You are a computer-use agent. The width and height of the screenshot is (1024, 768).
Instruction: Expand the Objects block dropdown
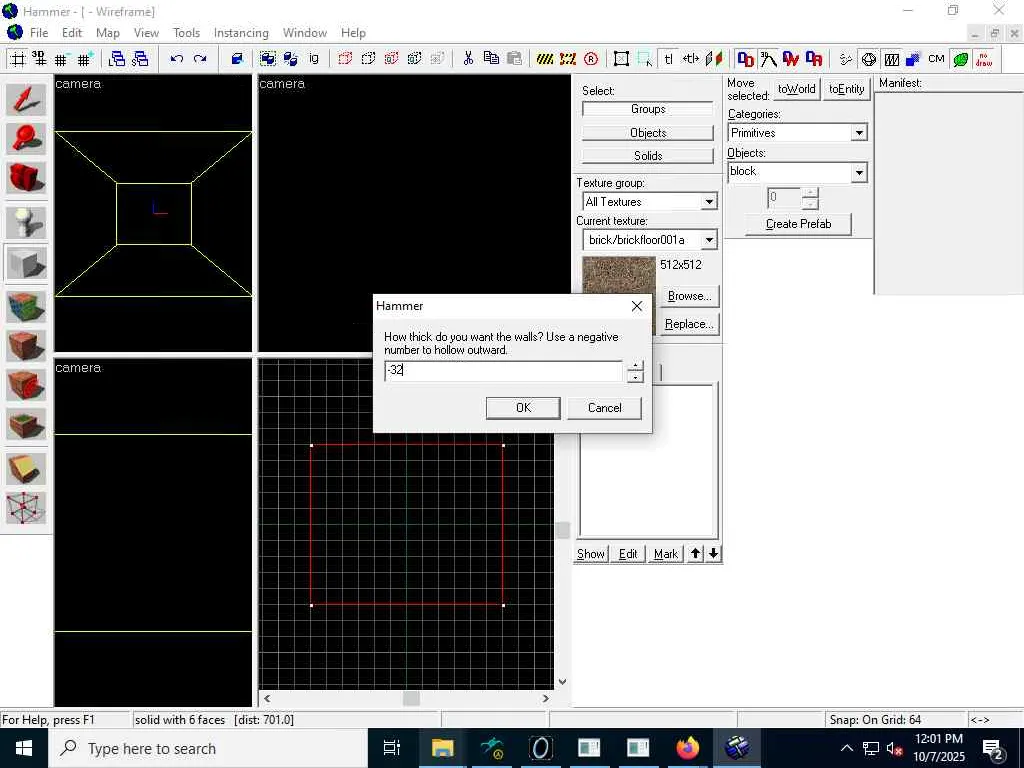(x=858, y=173)
